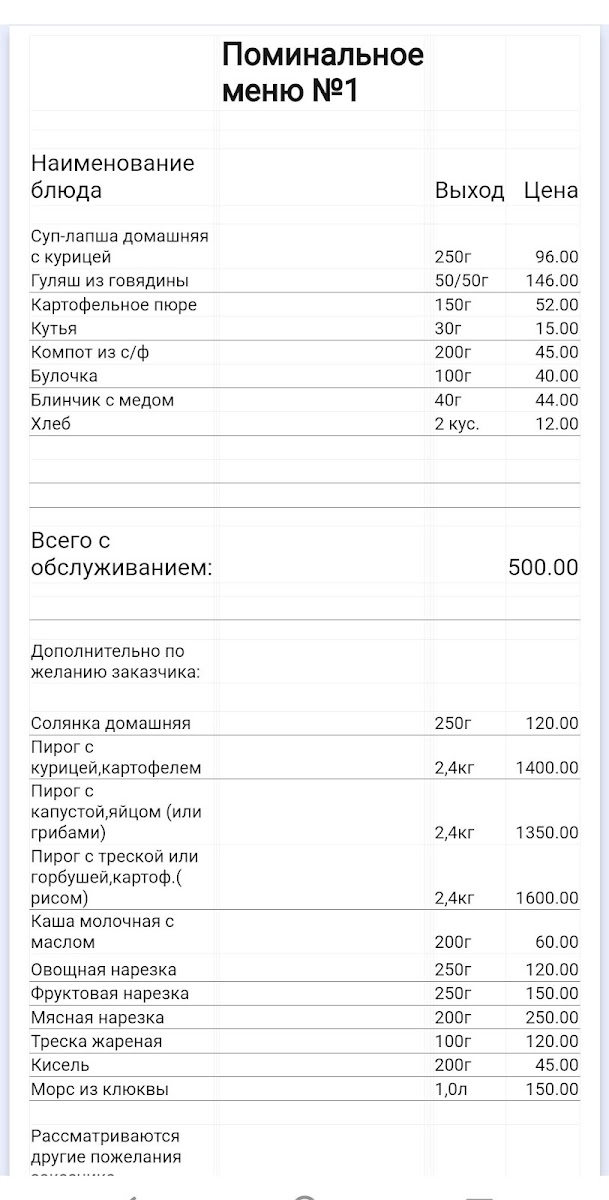Select the "Наименование блюда" header cell
The height and width of the screenshot is (1200, 609).
point(112,177)
